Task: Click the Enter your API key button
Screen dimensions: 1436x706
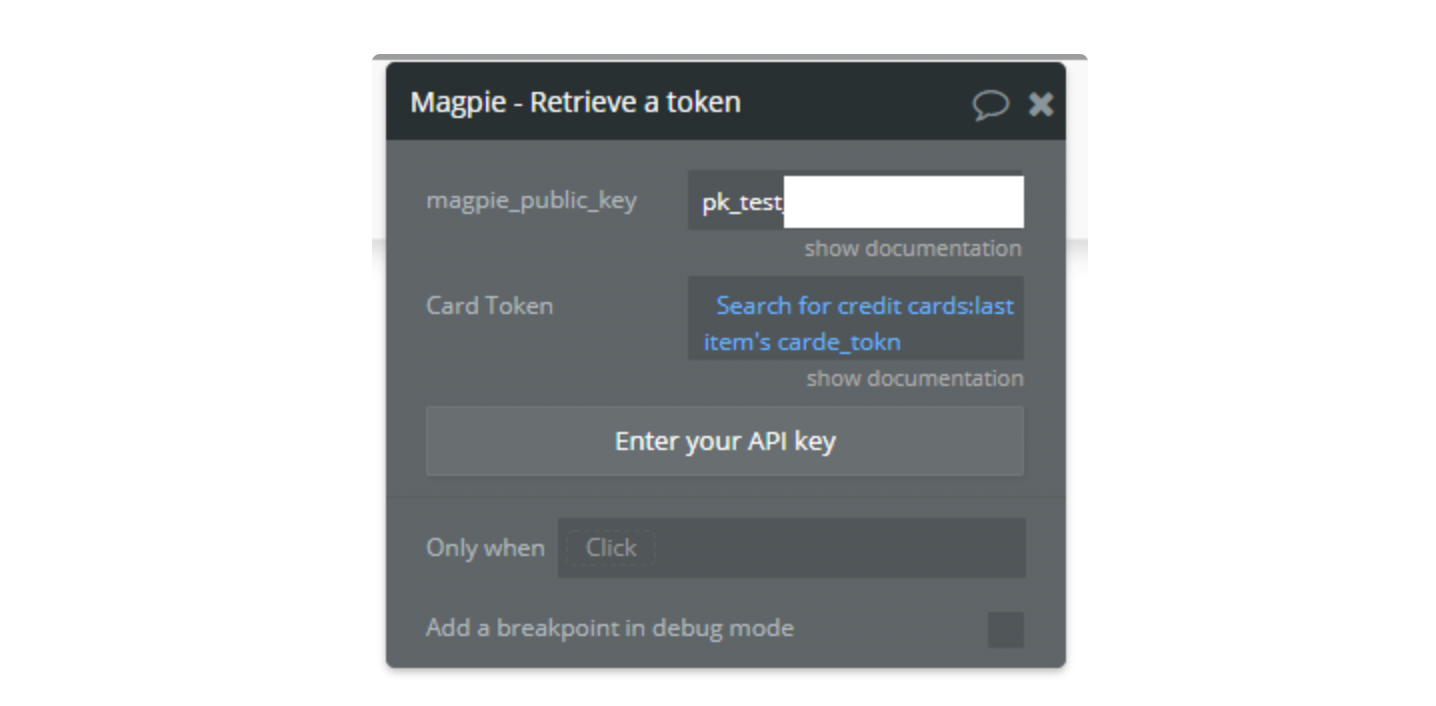Action: [725, 441]
